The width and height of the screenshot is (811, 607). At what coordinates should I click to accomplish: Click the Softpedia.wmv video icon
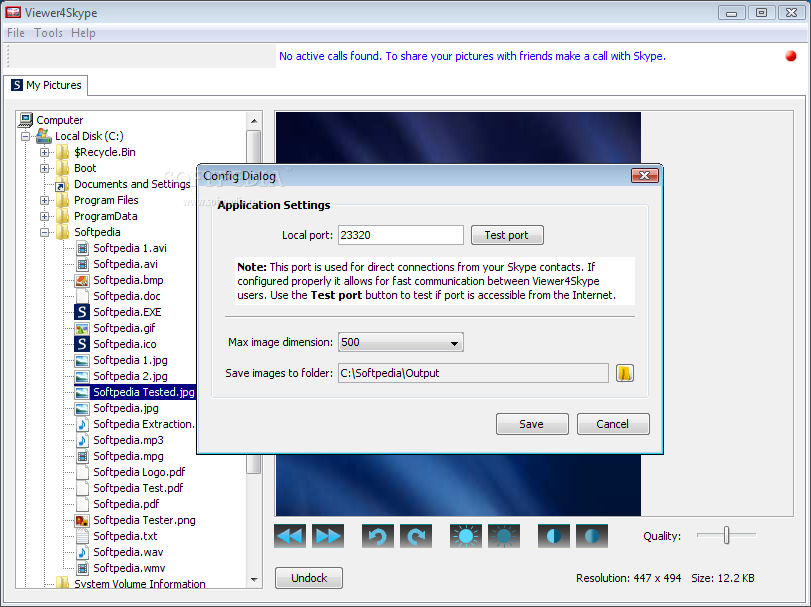pyautogui.click(x=82, y=568)
